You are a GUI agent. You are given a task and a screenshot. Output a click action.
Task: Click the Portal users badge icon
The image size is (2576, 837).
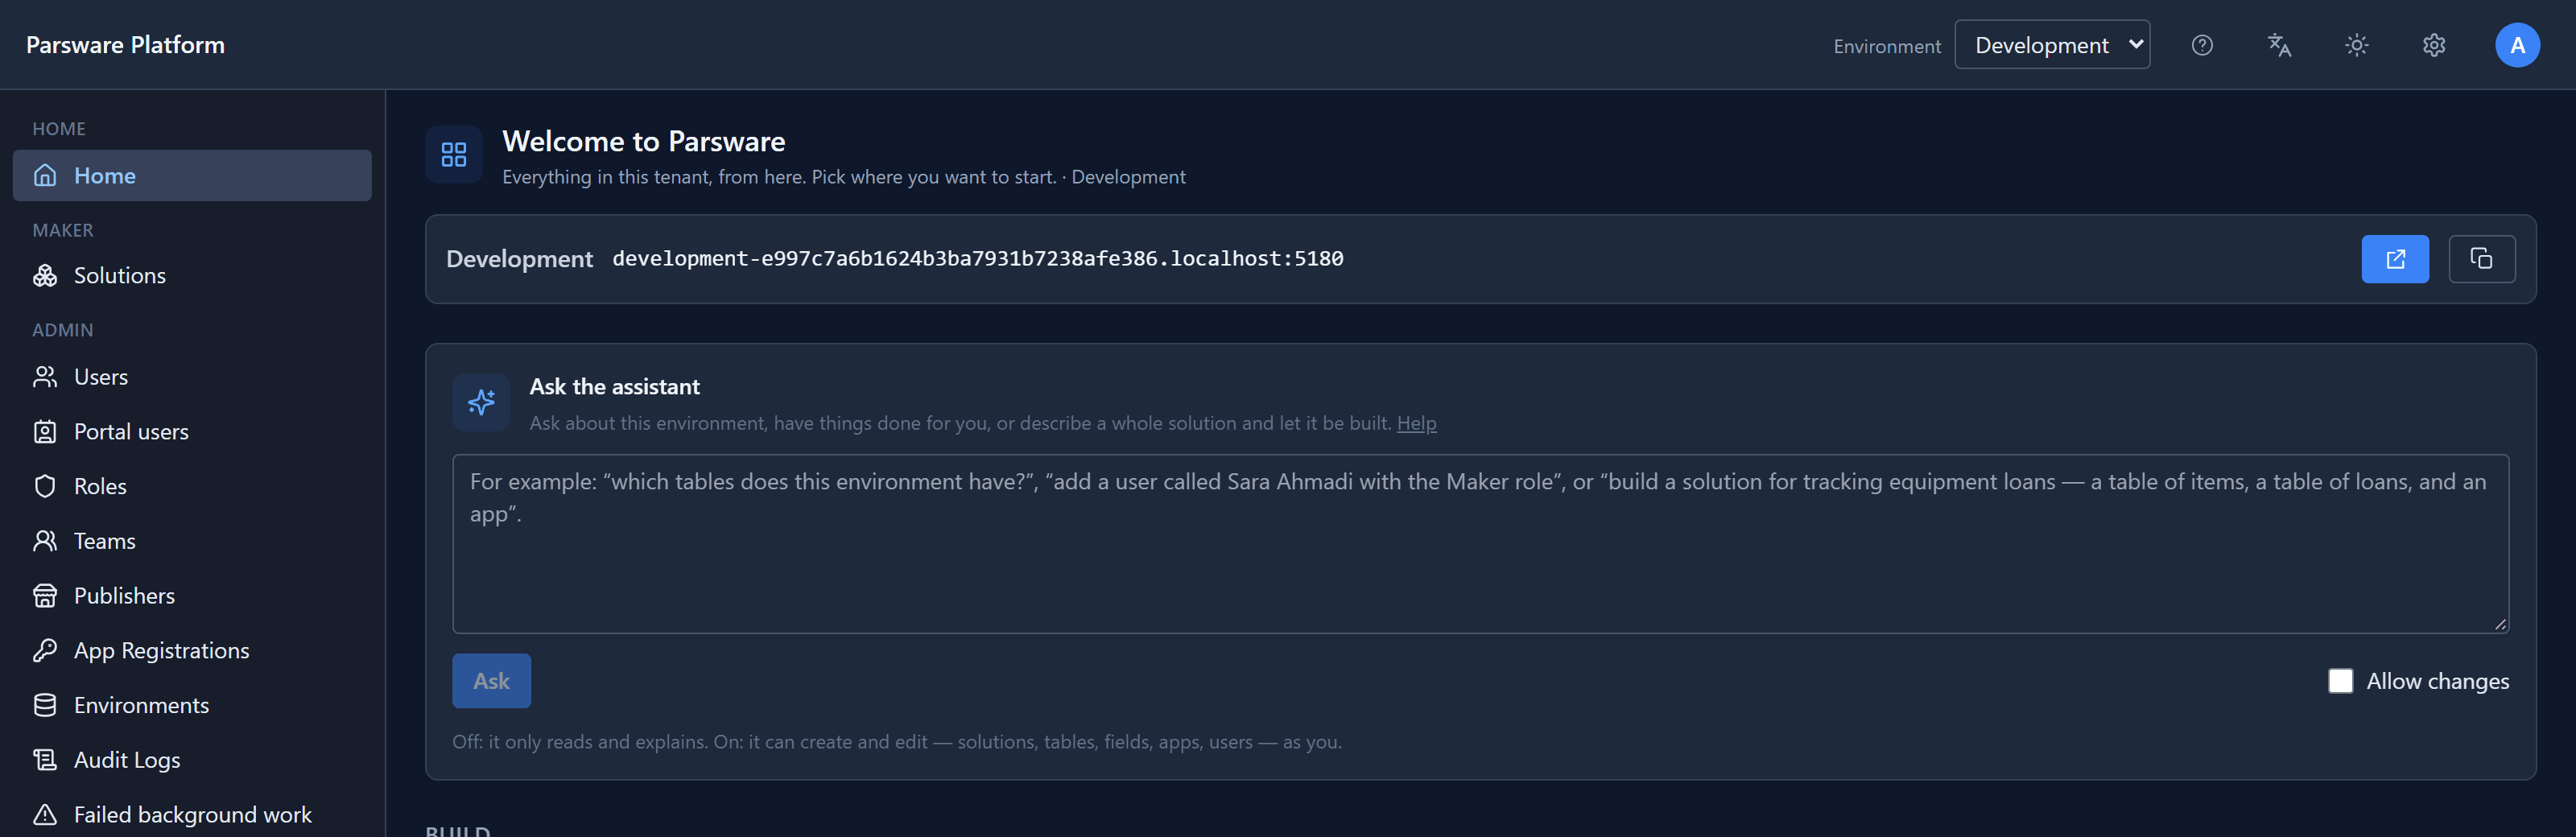[x=45, y=432]
